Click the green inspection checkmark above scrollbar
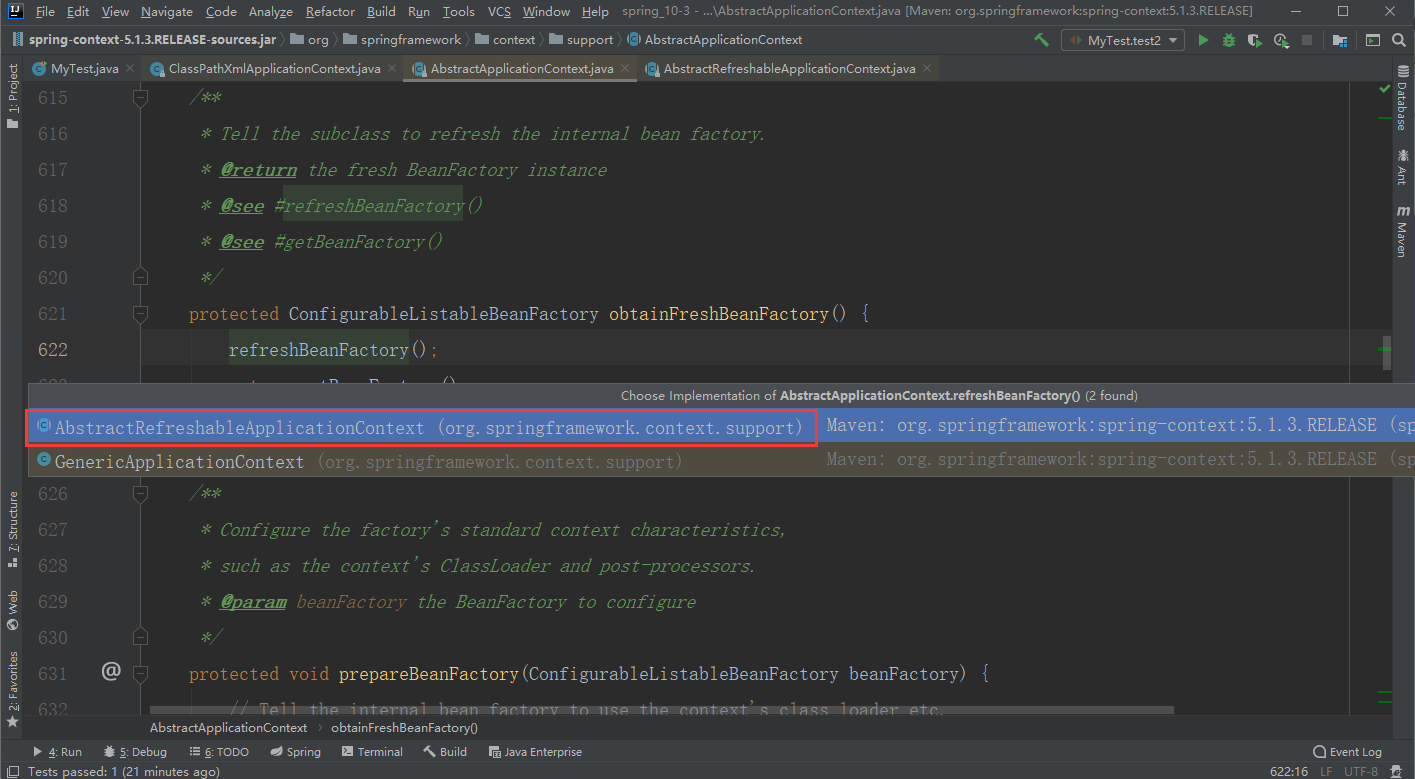This screenshot has height=779, width=1415. pos(1385,90)
